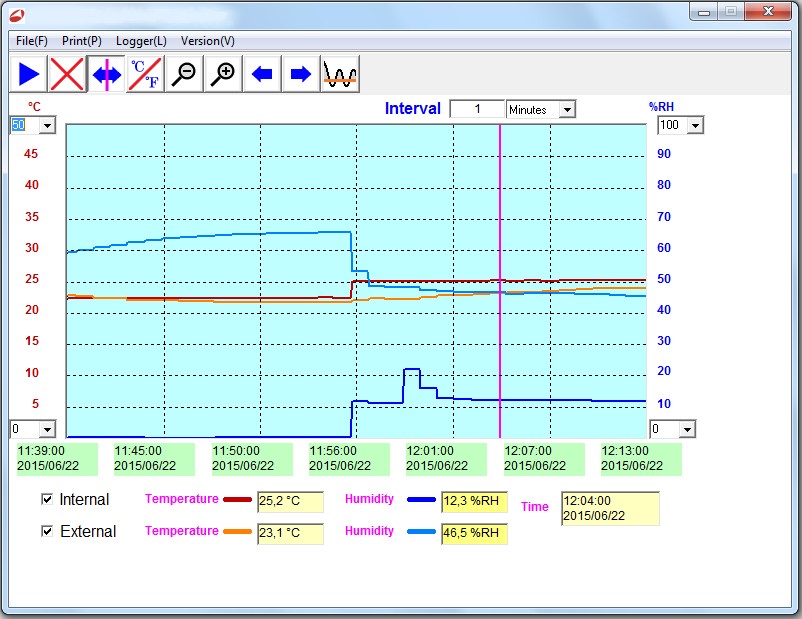Screen dimensions: 802x619
Task: Uncheck the External sensor checkbox
Action: [x=47, y=531]
